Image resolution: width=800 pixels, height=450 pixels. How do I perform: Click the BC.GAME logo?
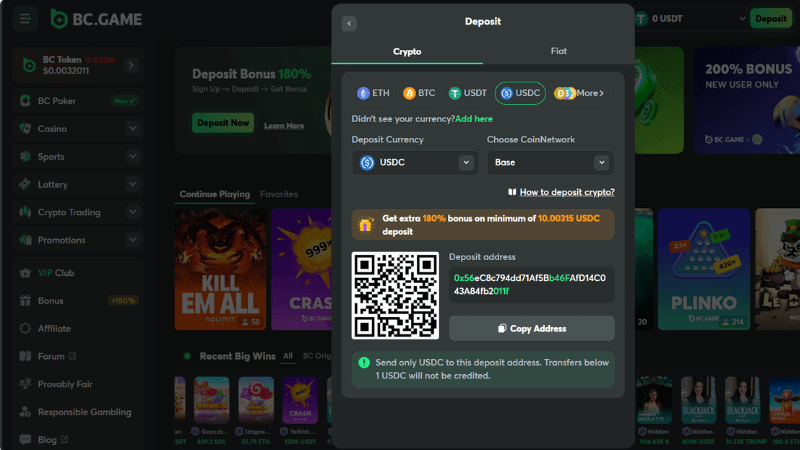96,19
